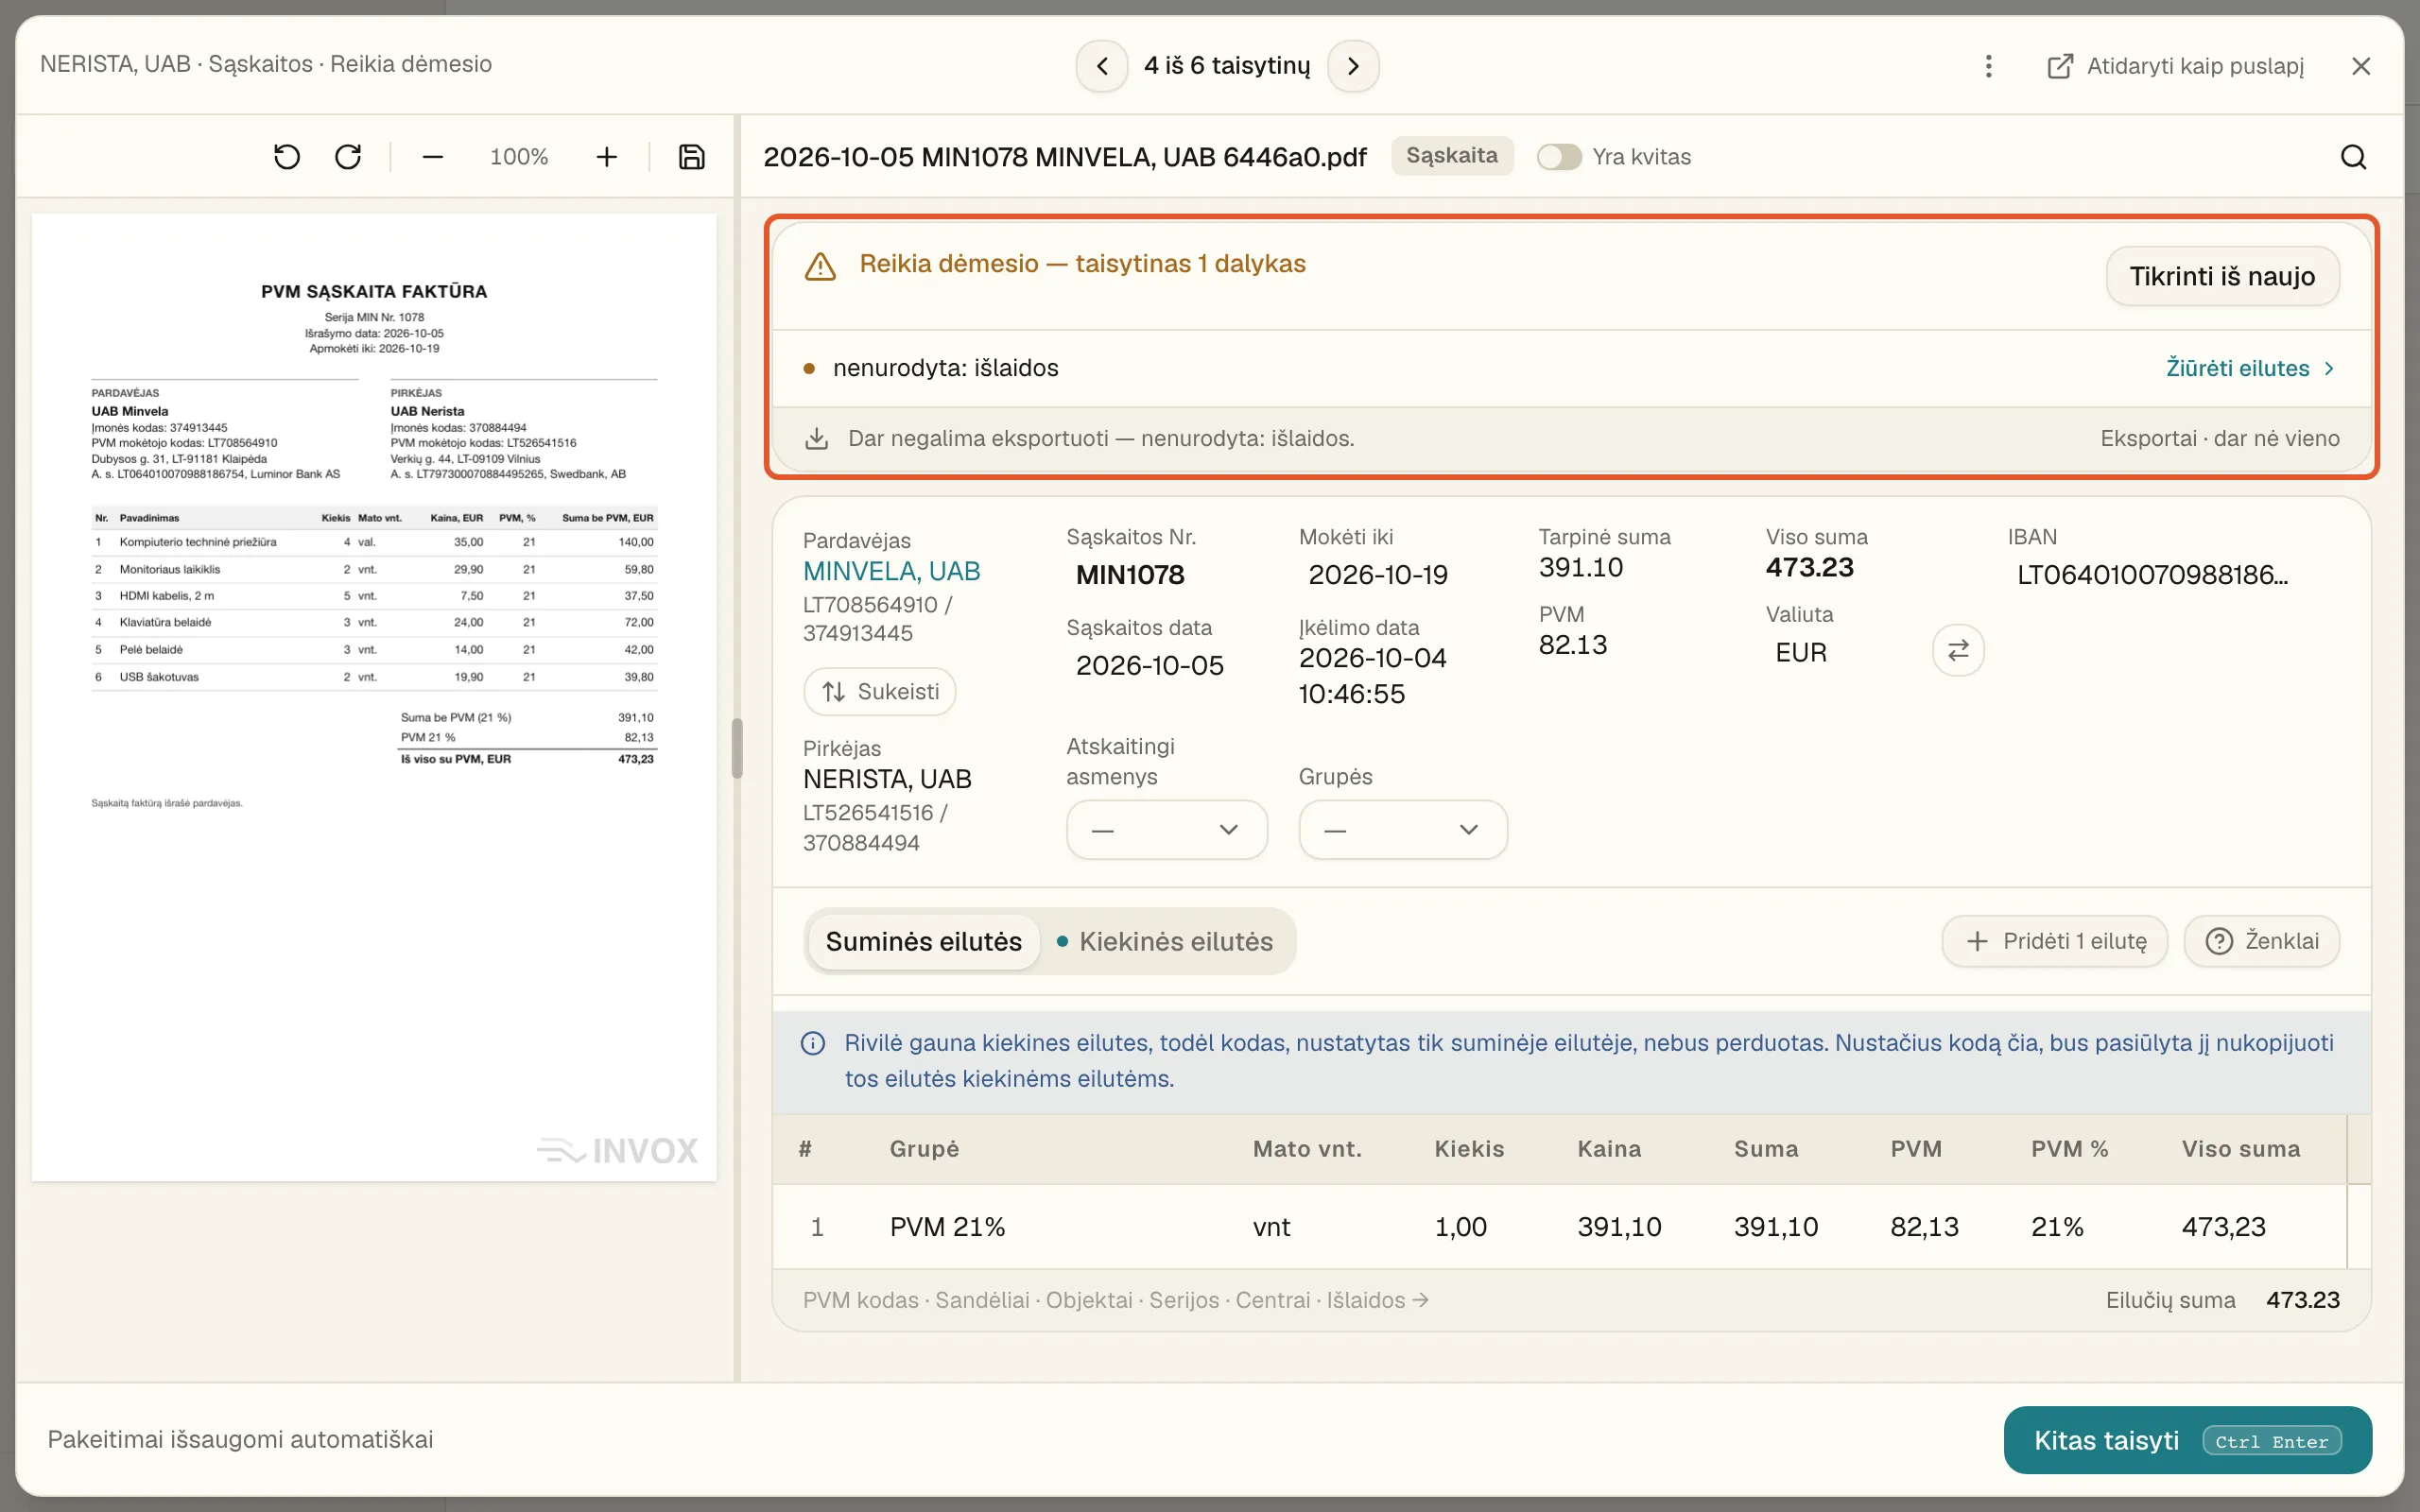Screen dimensions: 2420x1512
Task: Open the MINVELA, UAB seller link
Action: pos(891,571)
